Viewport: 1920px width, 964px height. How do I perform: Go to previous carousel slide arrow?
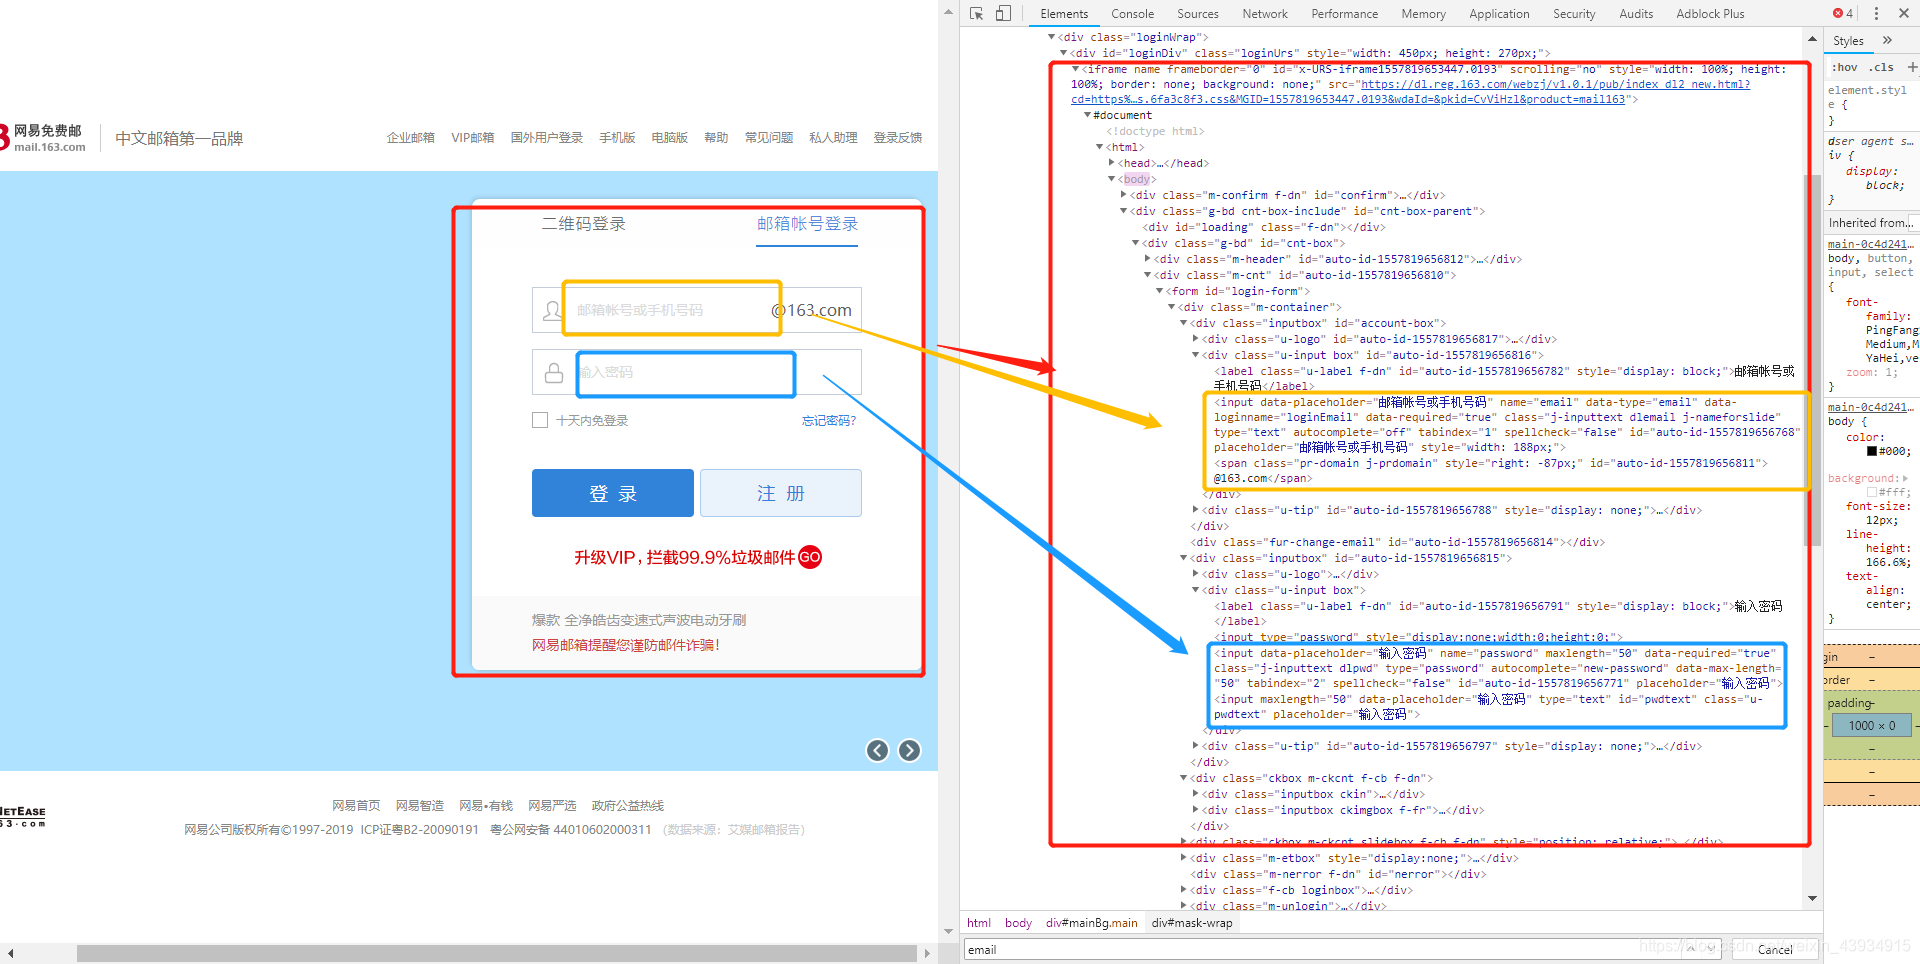[x=877, y=751]
